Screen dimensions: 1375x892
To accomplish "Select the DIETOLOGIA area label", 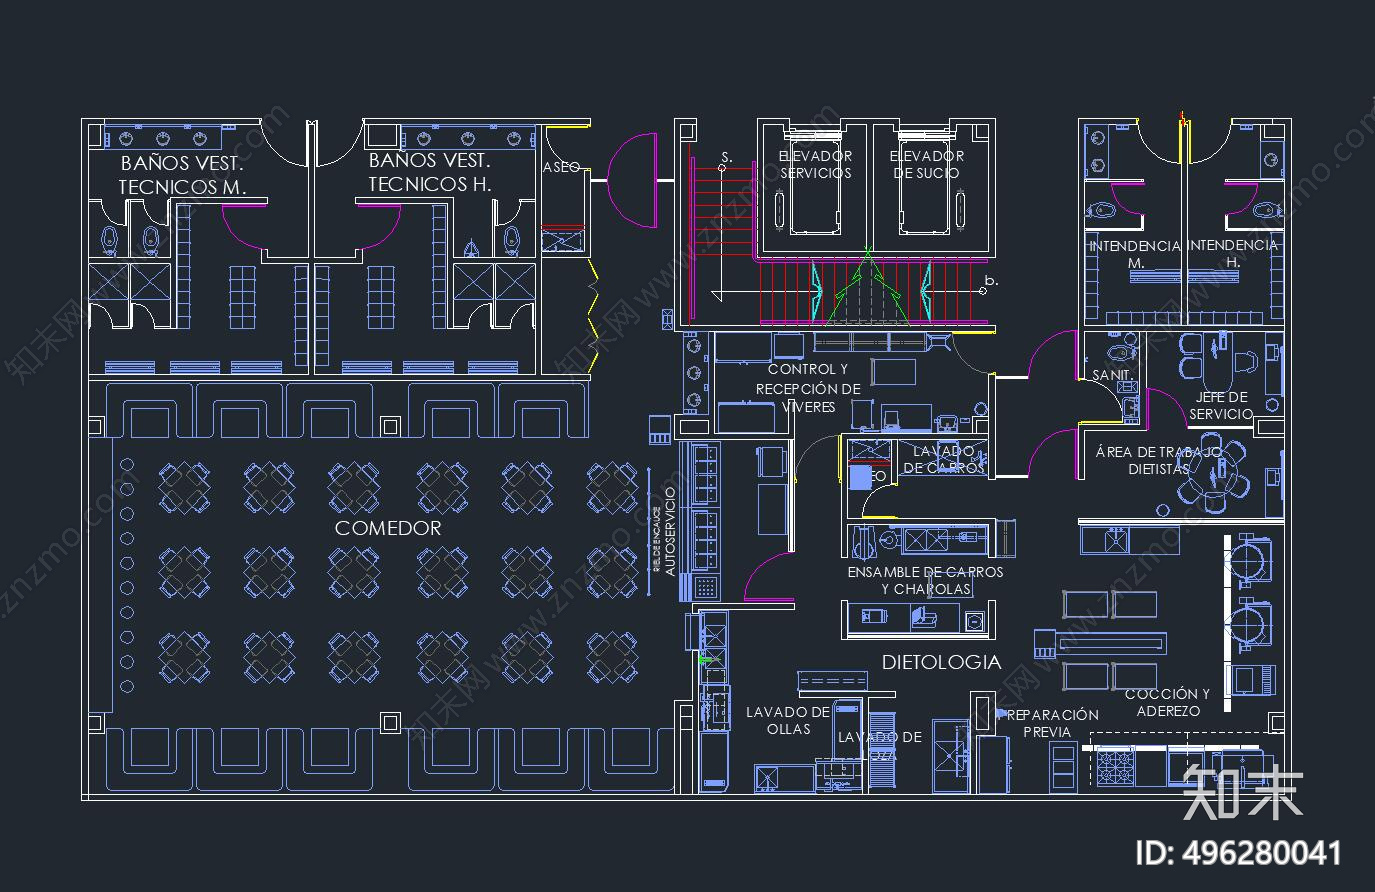I will [x=941, y=662].
